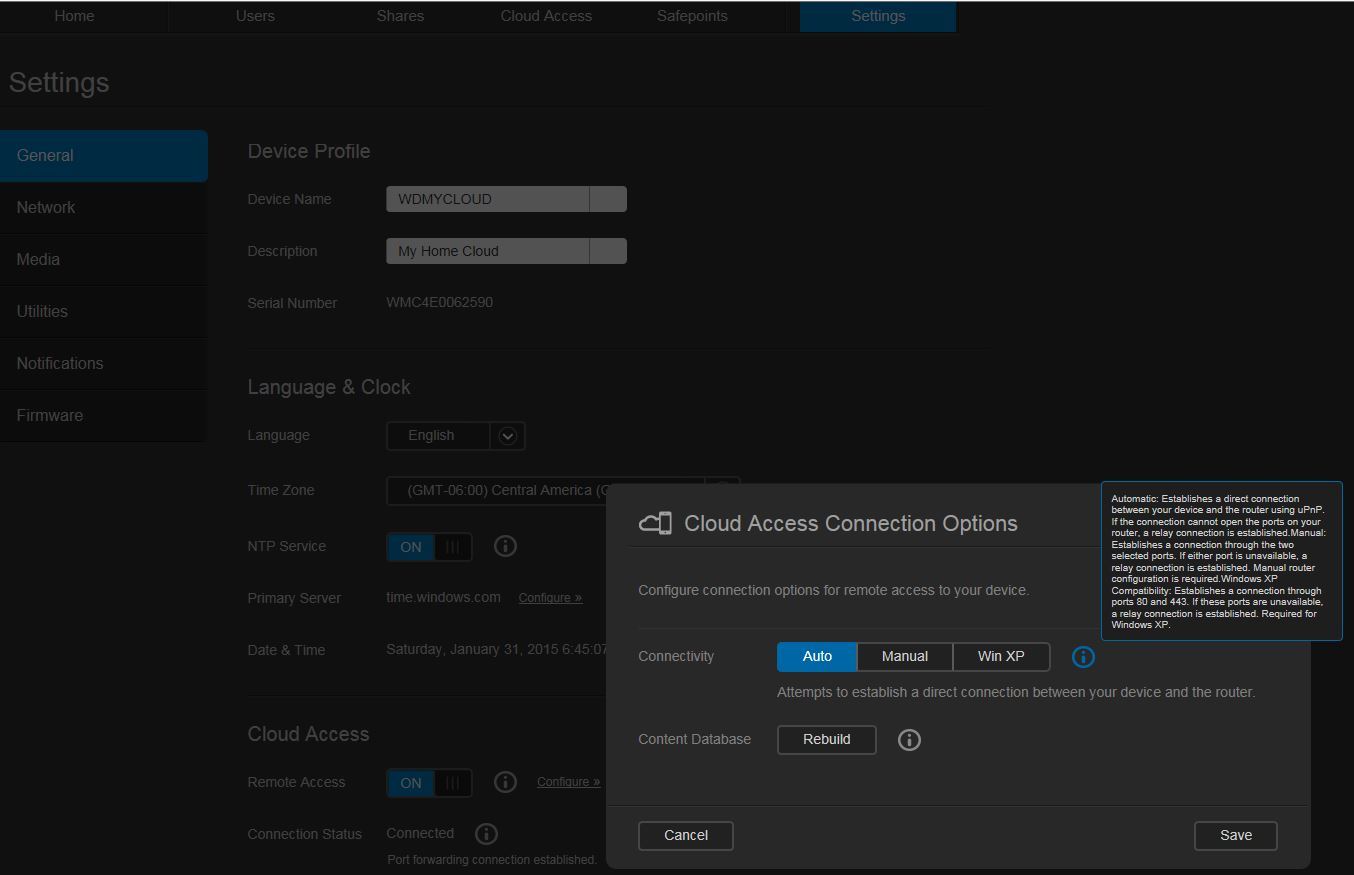
Task: Select Manual connectivity mode
Action: [x=905, y=657]
